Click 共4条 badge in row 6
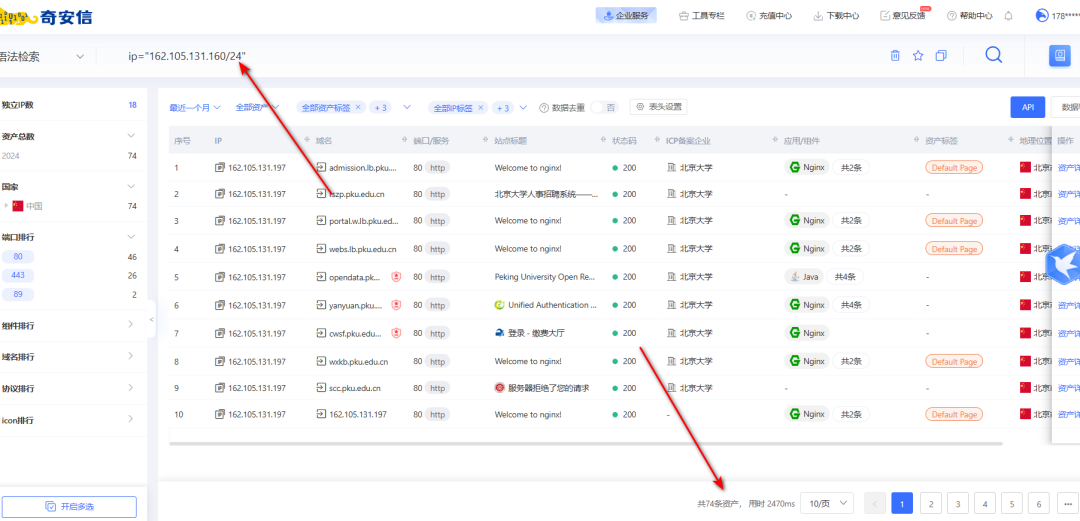1080x521 pixels. coord(851,305)
